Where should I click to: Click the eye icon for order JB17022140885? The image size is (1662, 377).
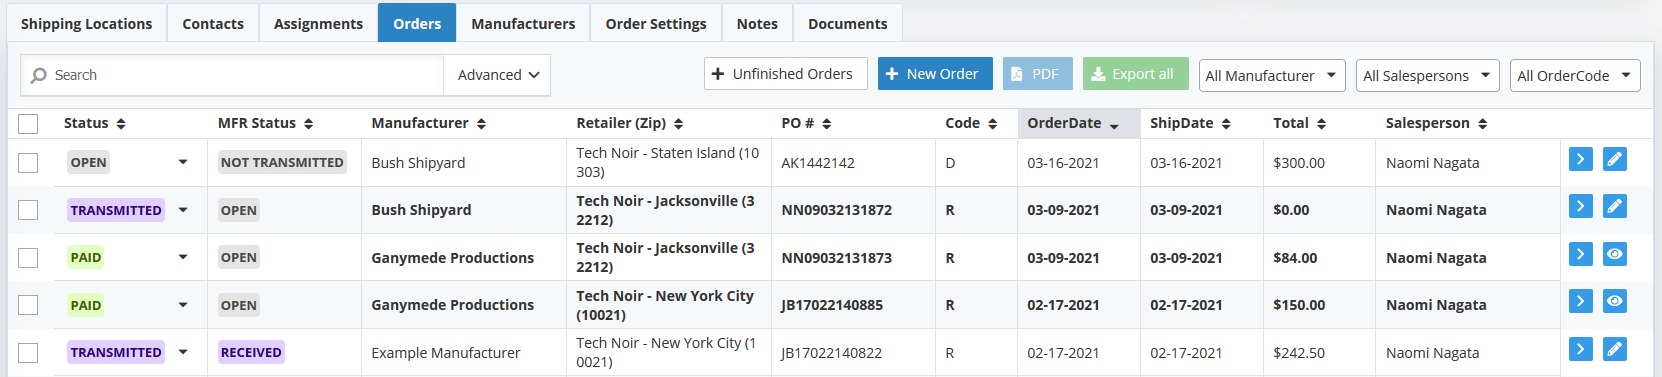tap(1614, 301)
